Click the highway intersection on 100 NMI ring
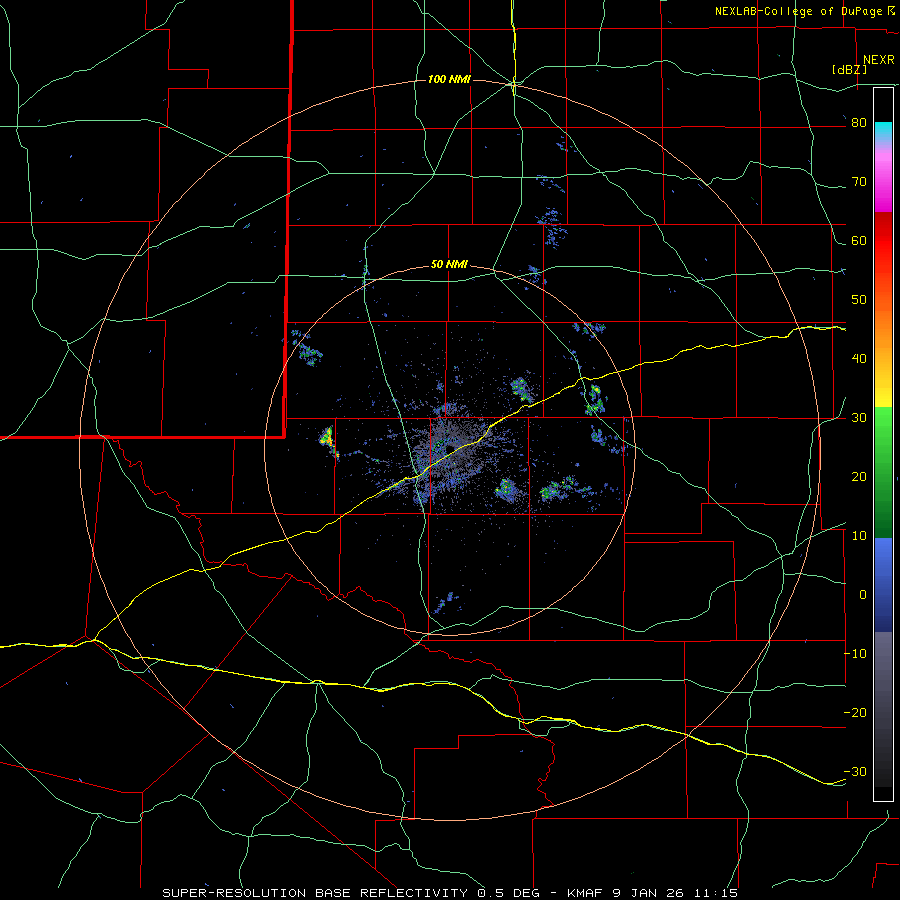Image resolution: width=900 pixels, height=900 pixels. click(x=513, y=84)
